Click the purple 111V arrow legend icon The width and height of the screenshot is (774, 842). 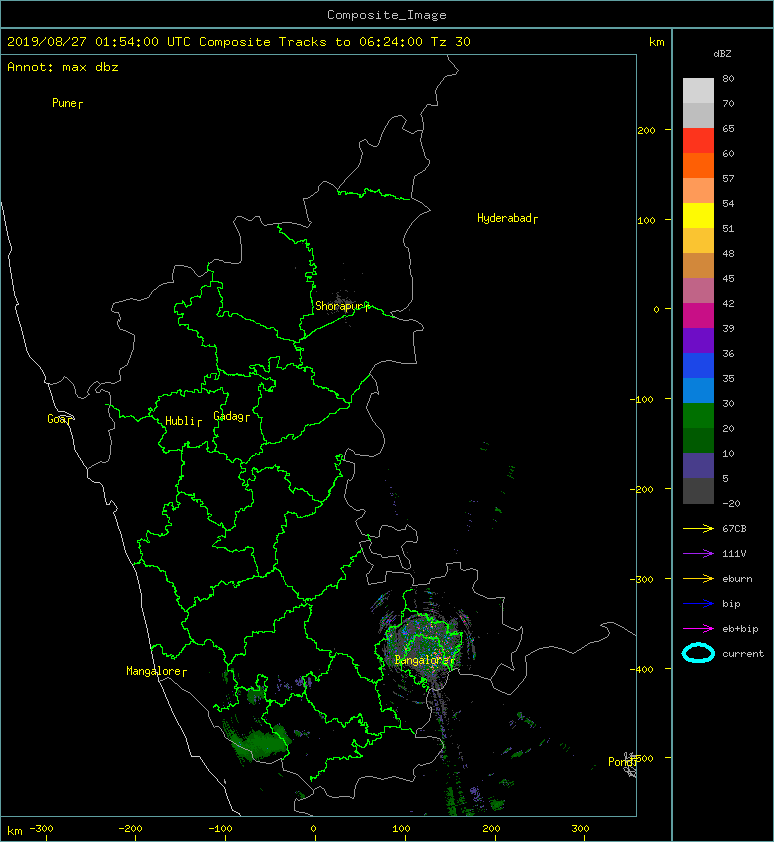tap(698, 553)
